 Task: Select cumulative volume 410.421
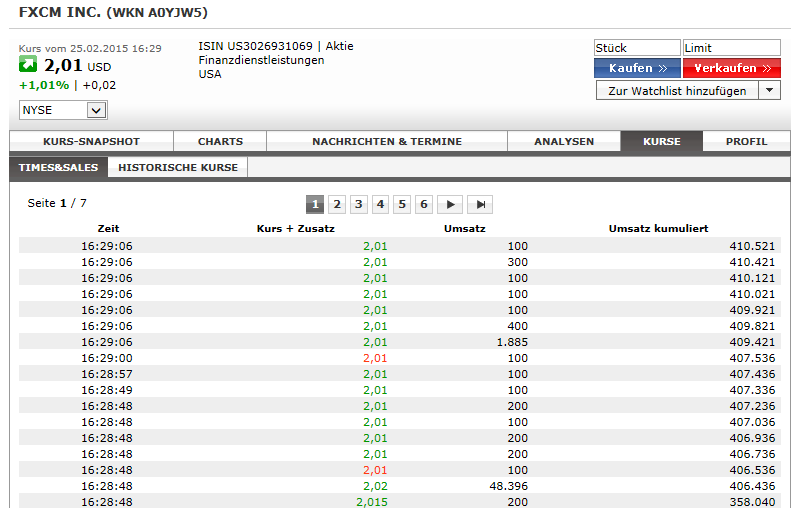pos(752,262)
